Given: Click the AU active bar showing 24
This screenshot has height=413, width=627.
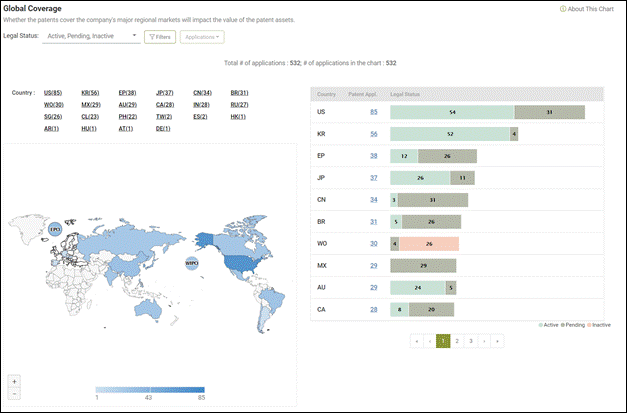Looking at the screenshot, I should pos(418,287).
